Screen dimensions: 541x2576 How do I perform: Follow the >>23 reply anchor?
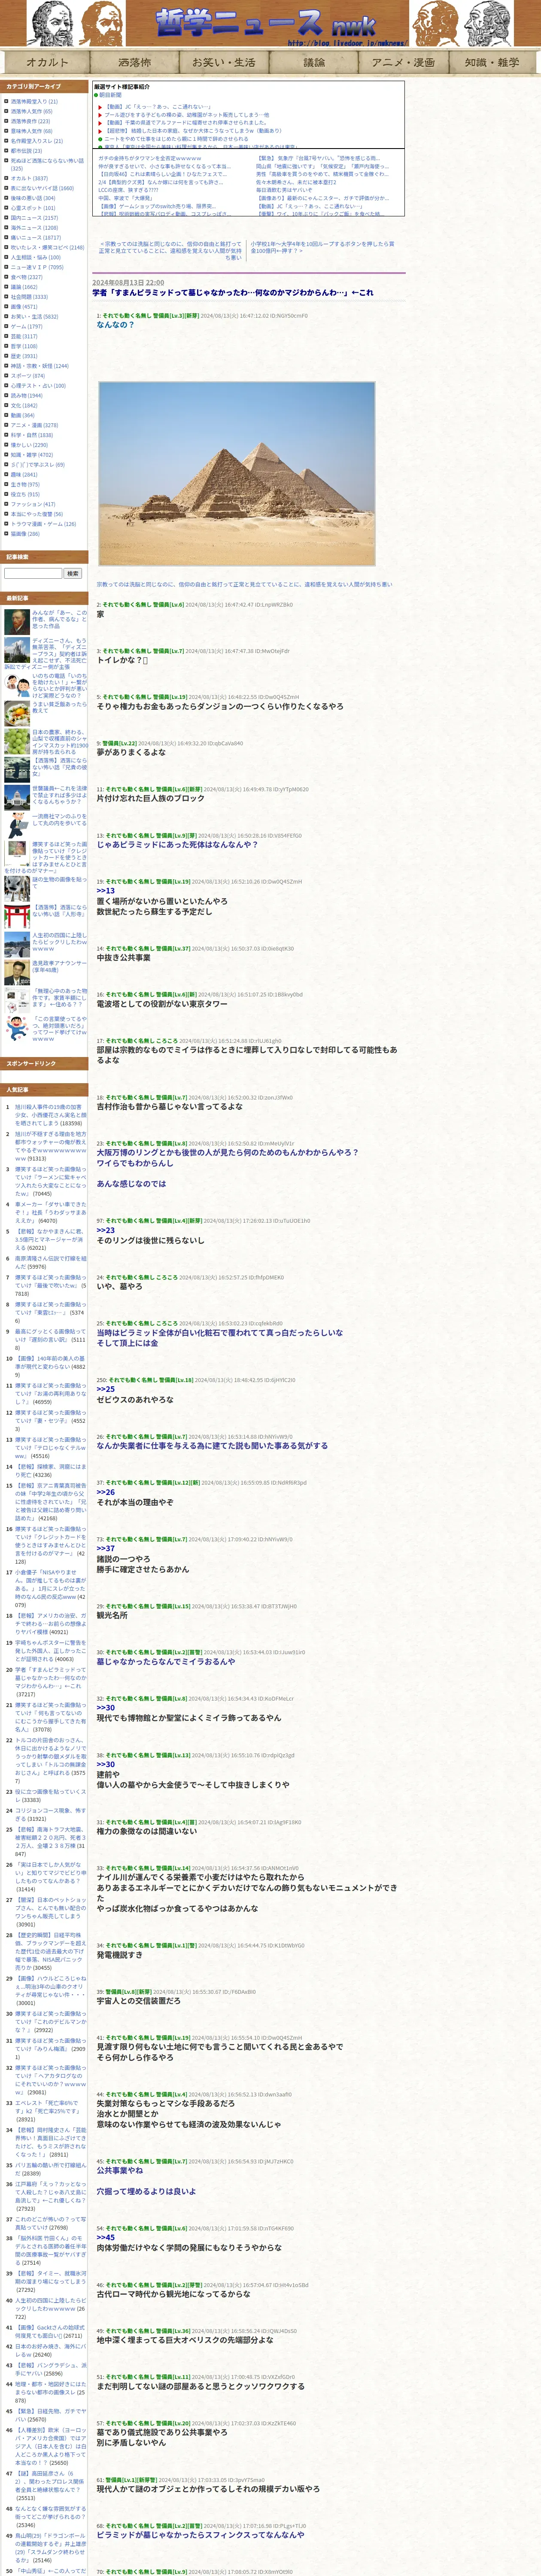click(106, 1230)
